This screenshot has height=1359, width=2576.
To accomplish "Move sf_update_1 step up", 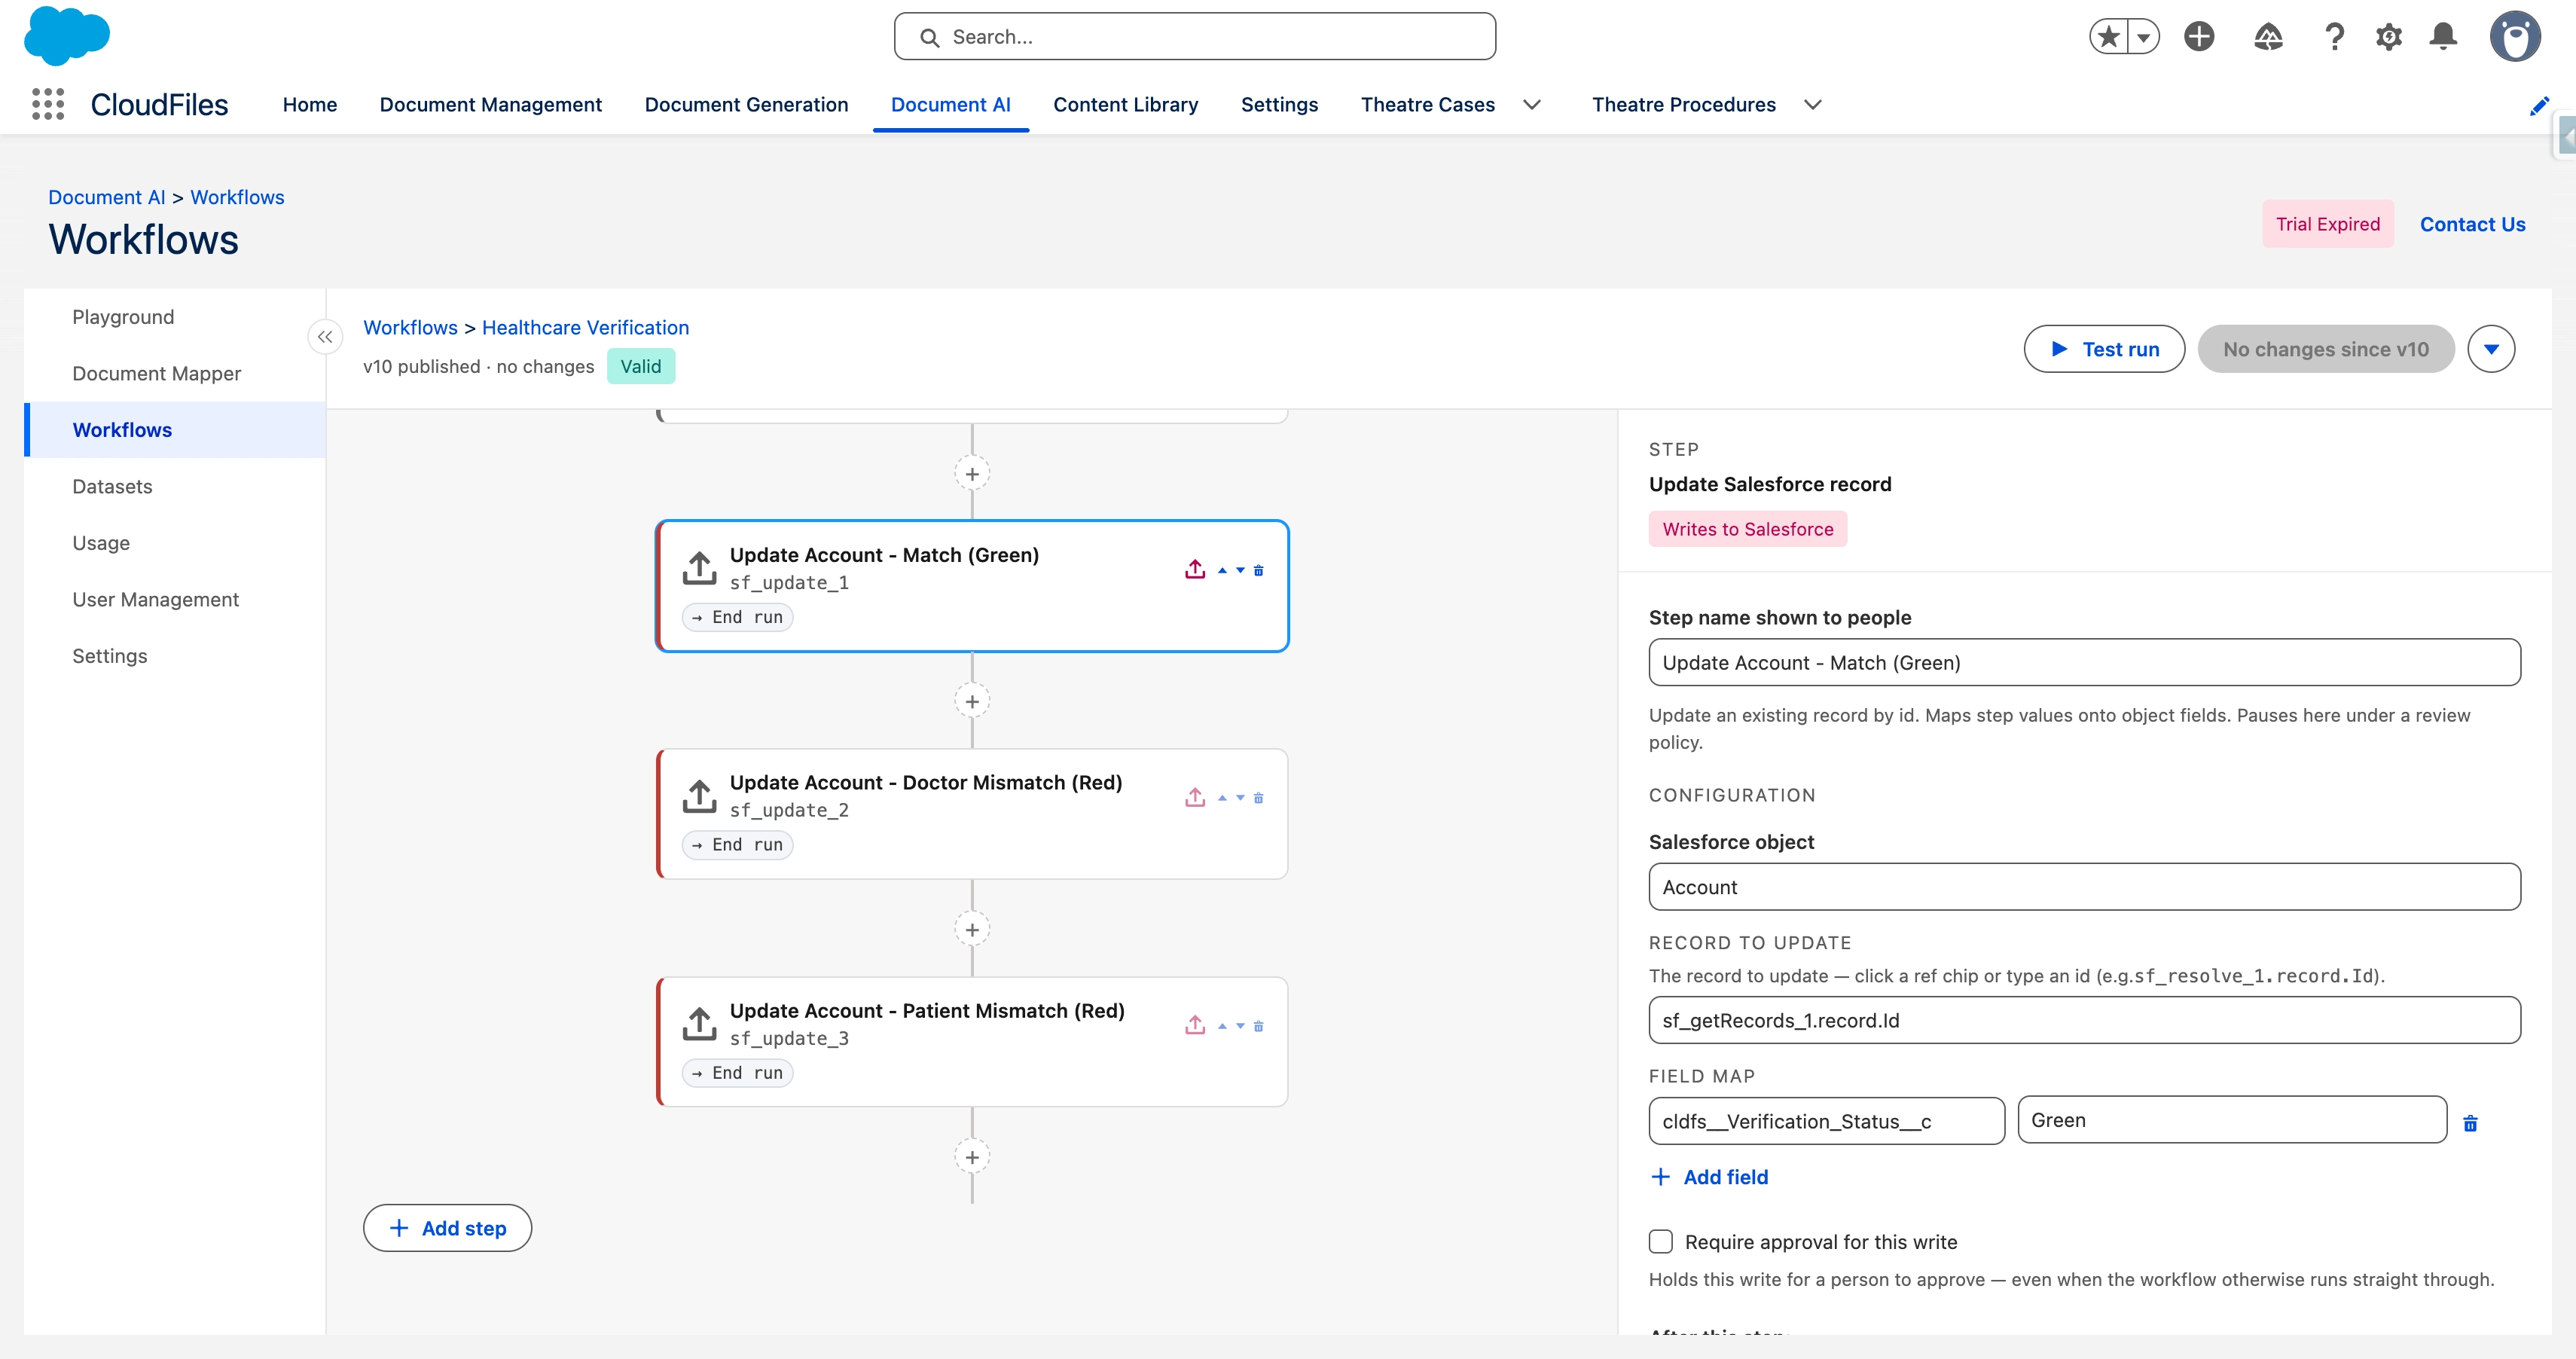I will 1222,570.
